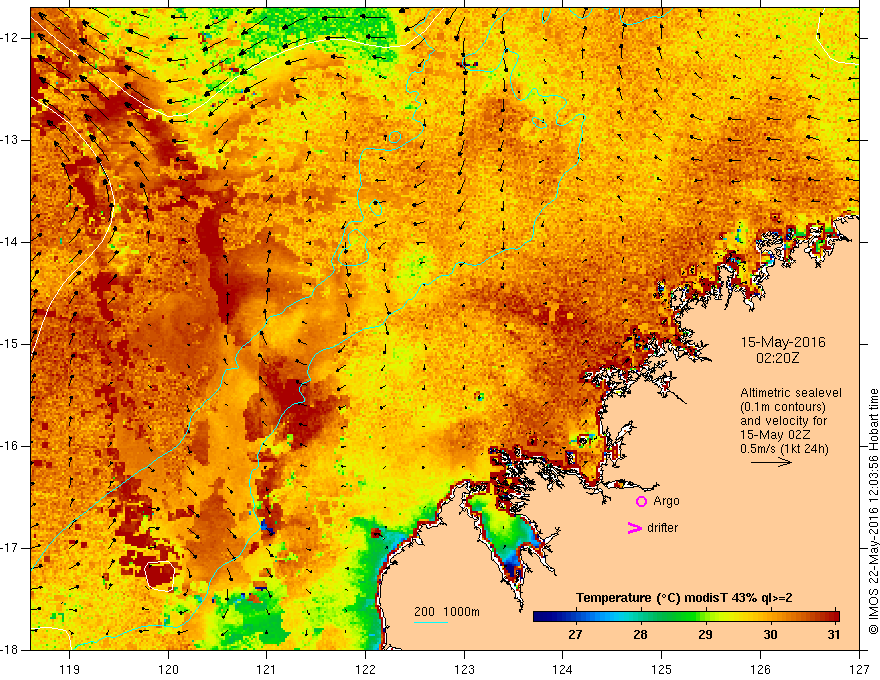Click the IMOS copyright timestamp text
Screen dimensions: 880x680
pos(873,512)
